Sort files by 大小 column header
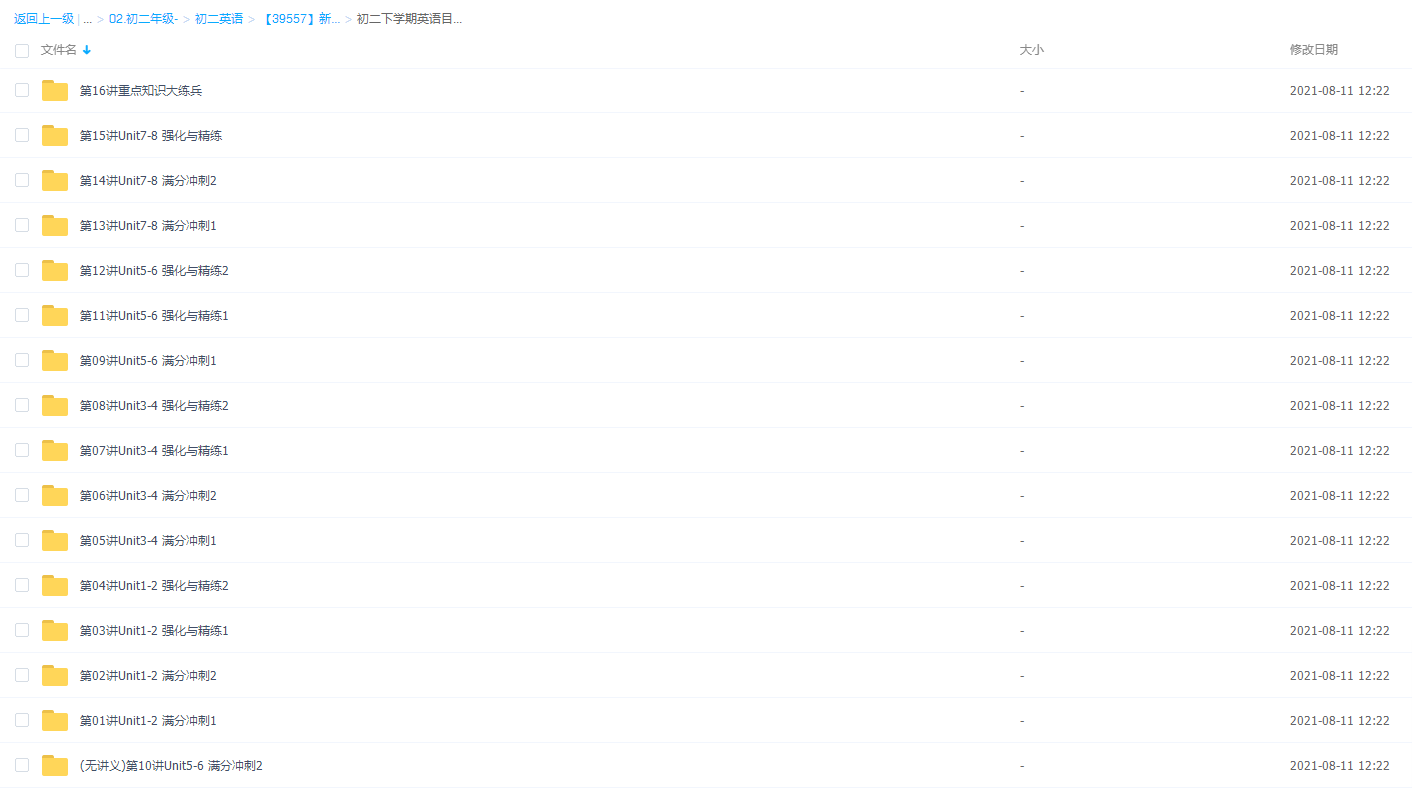Screen dimensions: 1412x788 [x=1031, y=50]
